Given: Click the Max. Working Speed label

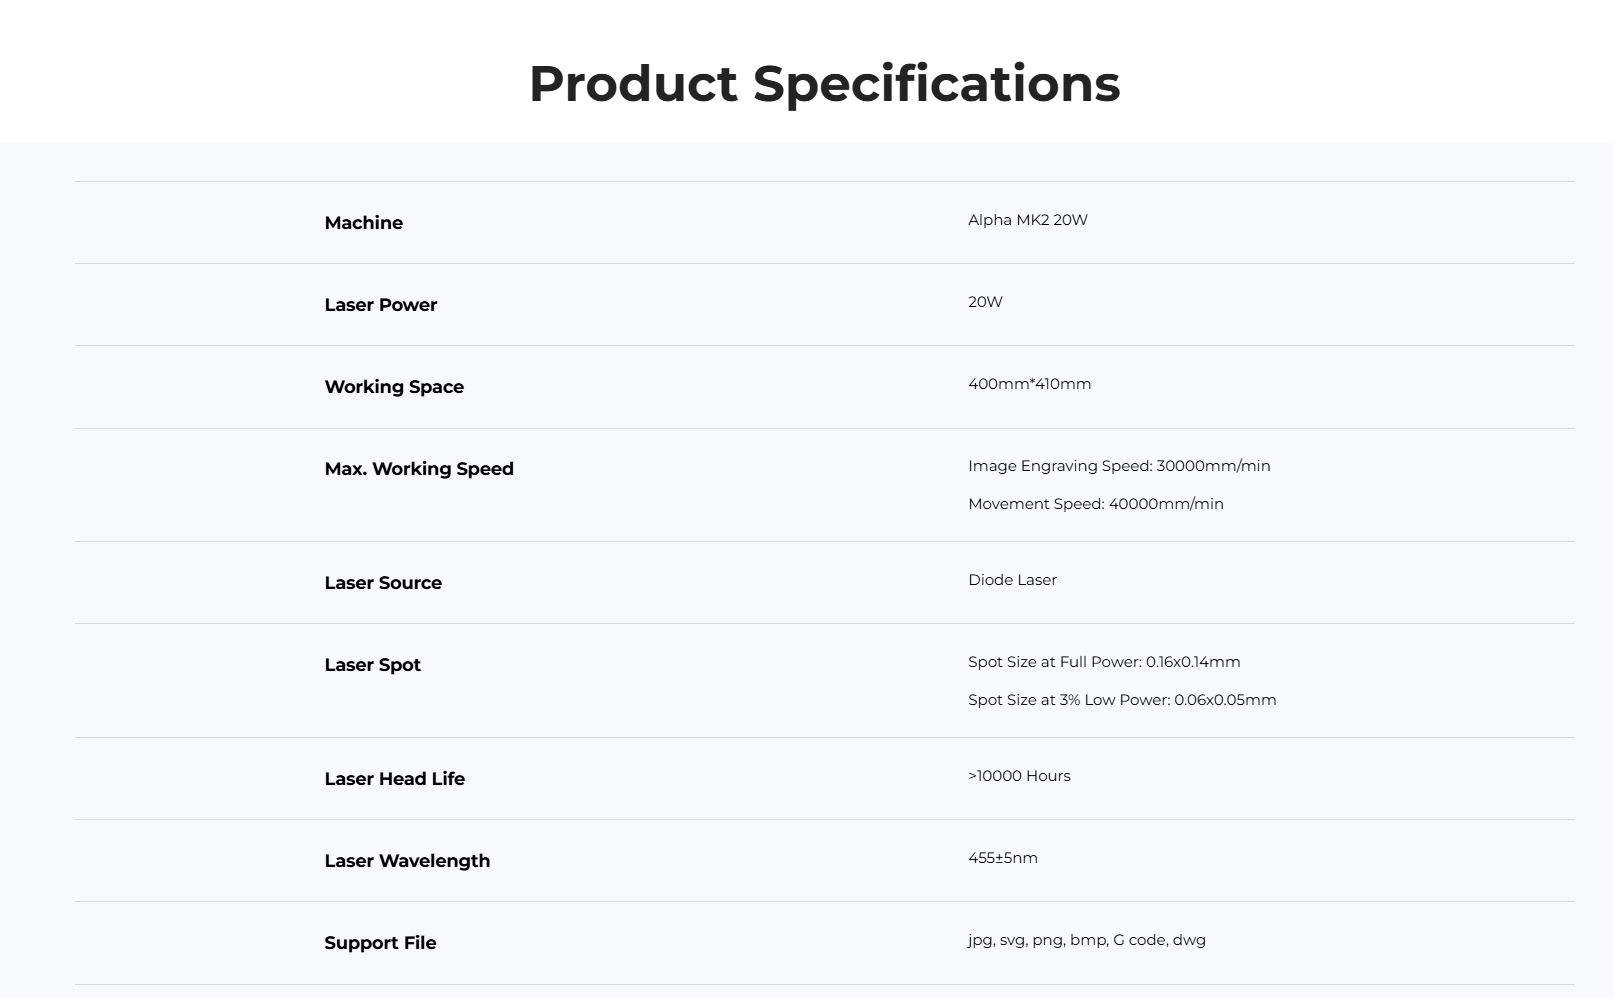Looking at the screenshot, I should (x=418, y=469).
